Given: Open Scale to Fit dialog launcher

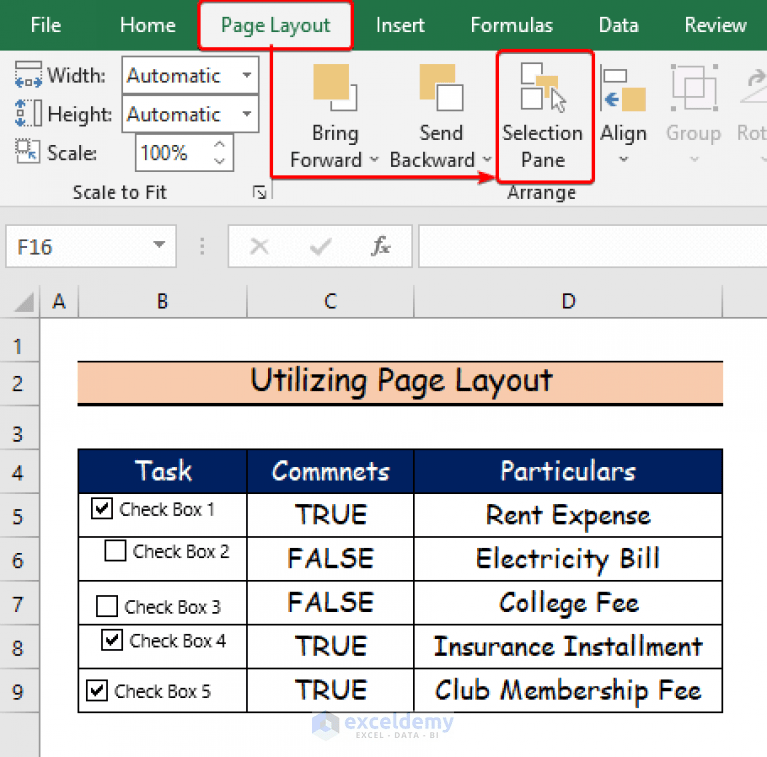Looking at the screenshot, I should [260, 192].
